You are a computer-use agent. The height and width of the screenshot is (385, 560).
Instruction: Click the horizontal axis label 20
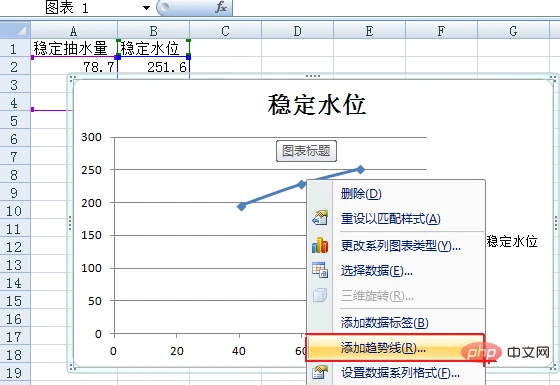(x=177, y=351)
